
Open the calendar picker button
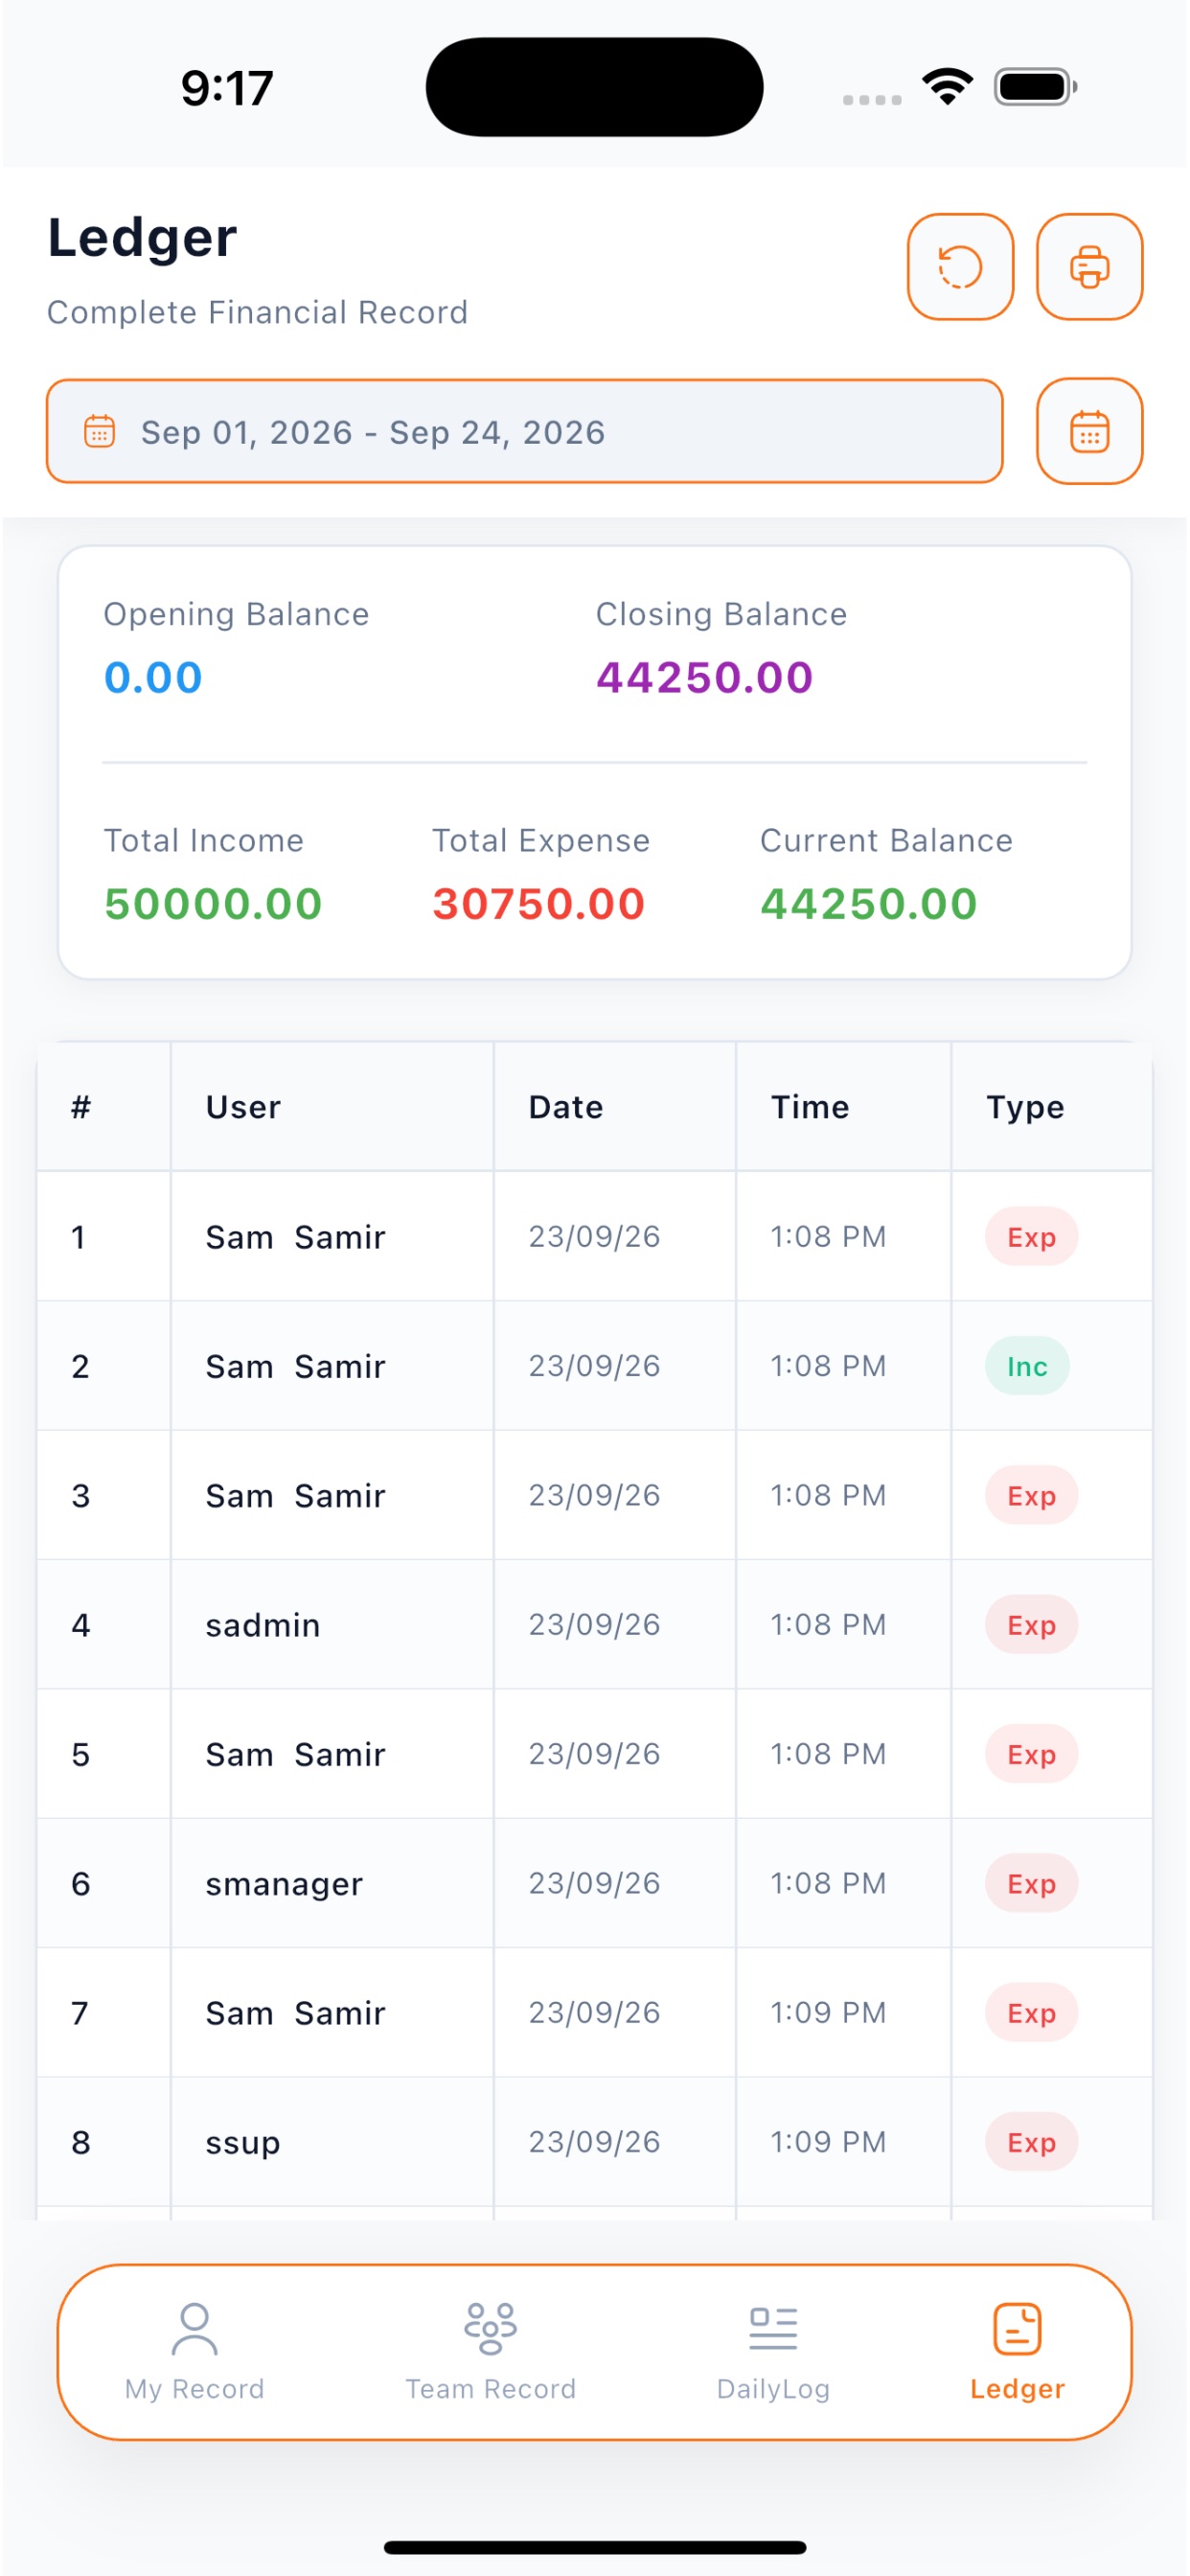1089,431
